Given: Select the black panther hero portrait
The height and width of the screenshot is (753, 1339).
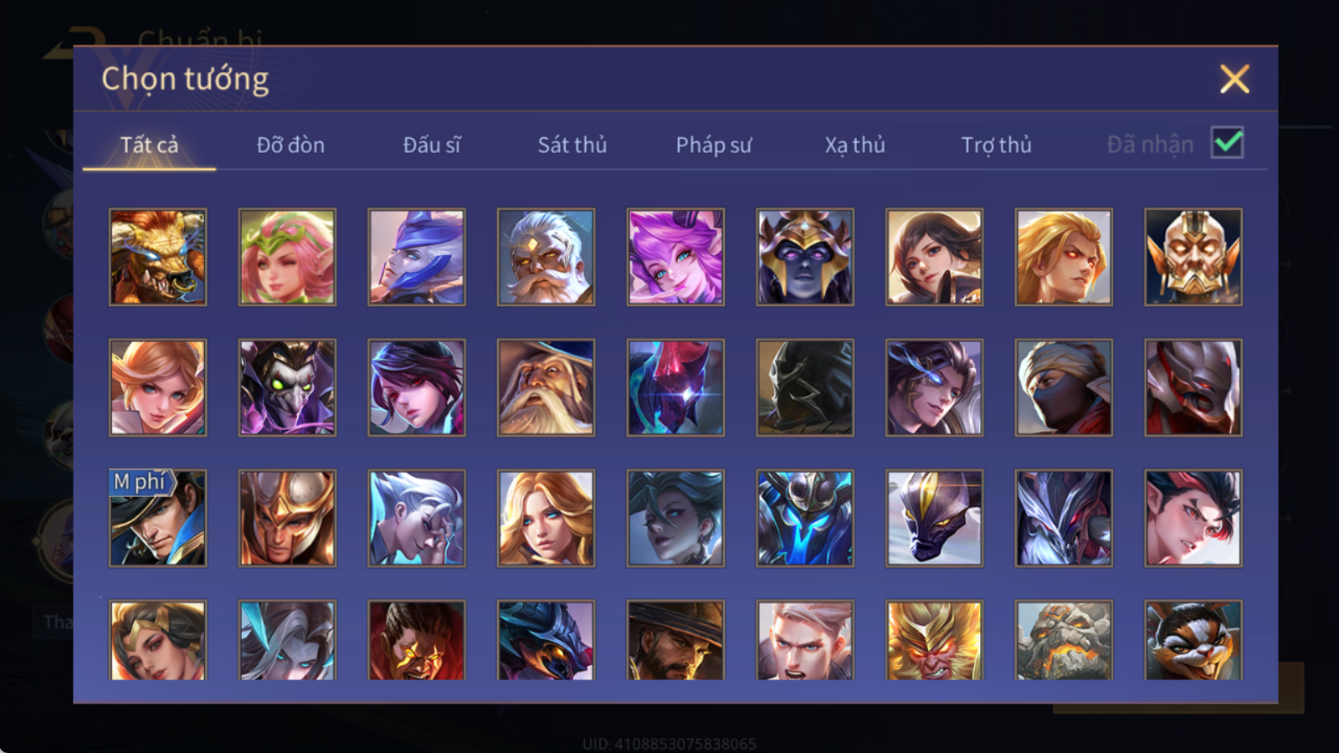Looking at the screenshot, I should 934,518.
